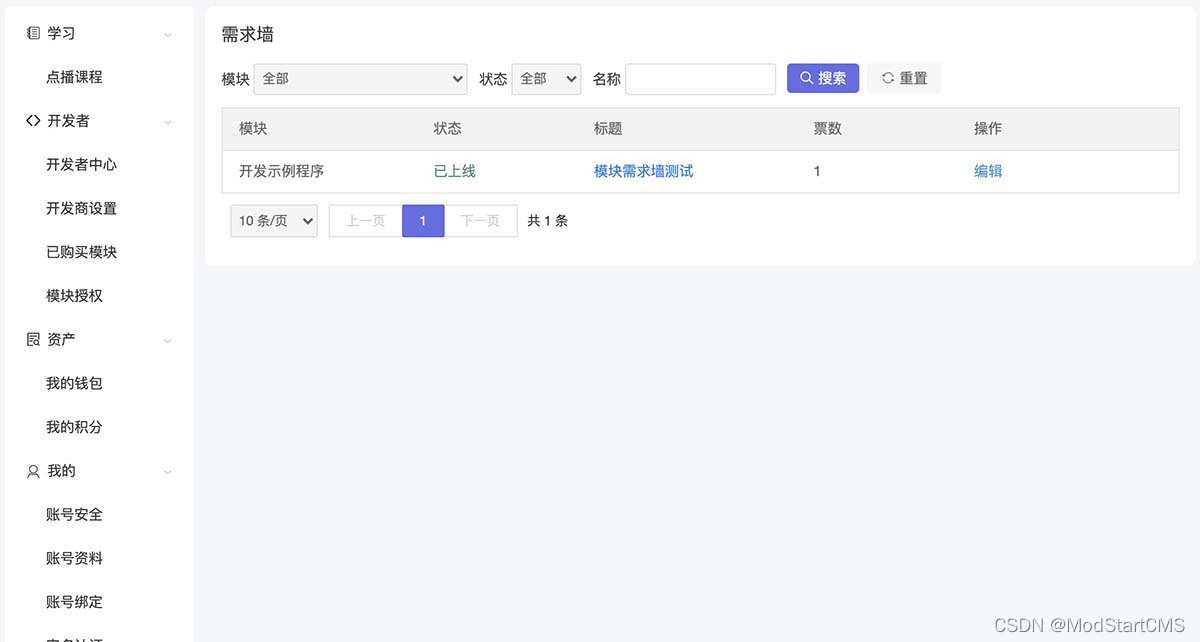Collapse the 学习 section chevron
This screenshot has width=1200, height=642.
pos(168,34)
